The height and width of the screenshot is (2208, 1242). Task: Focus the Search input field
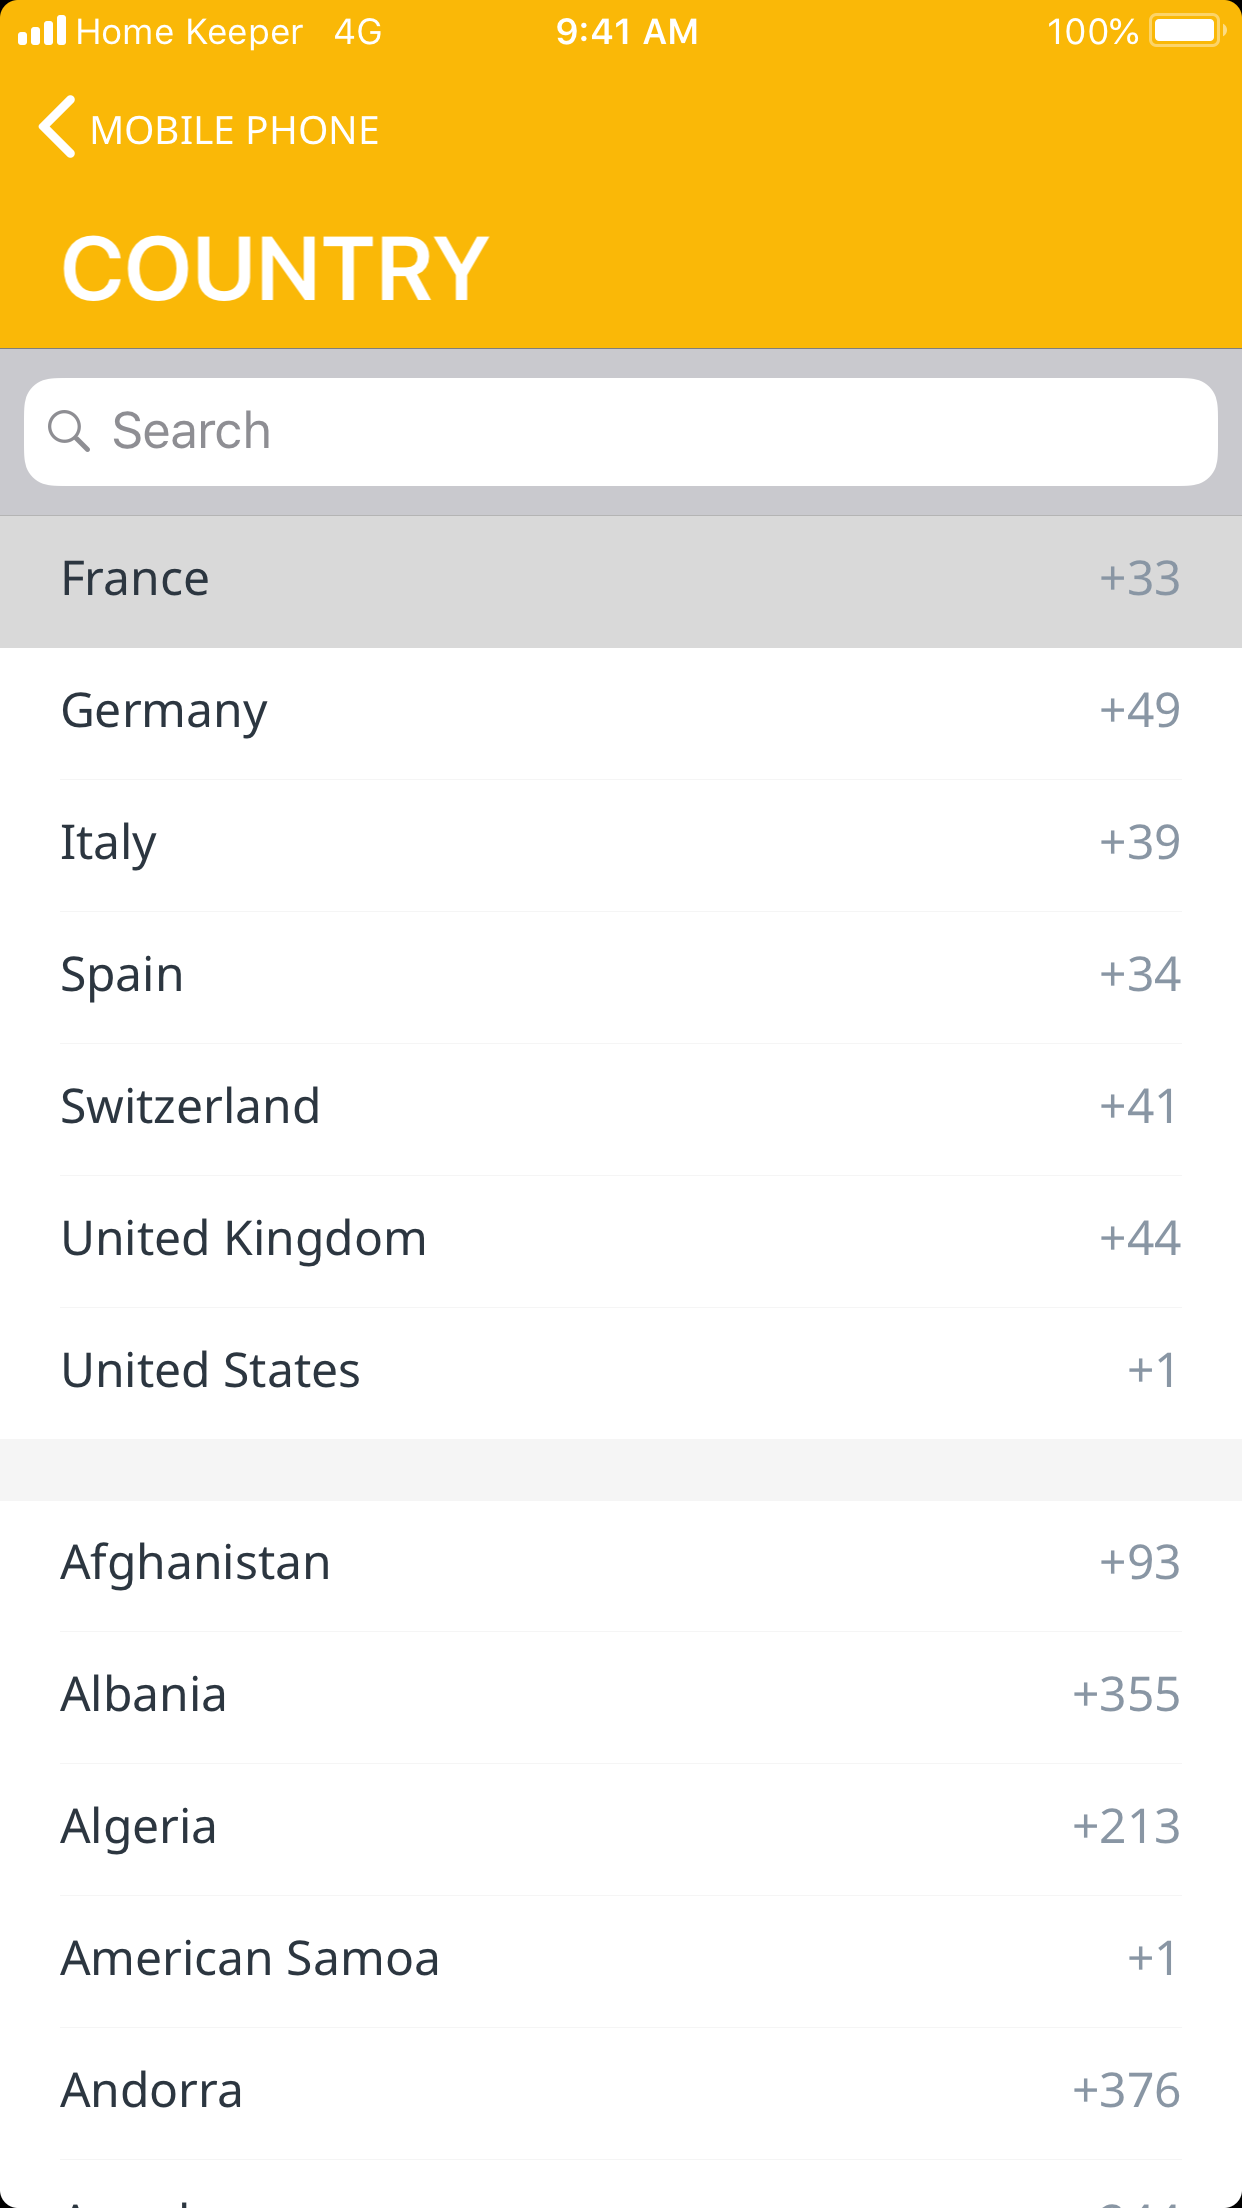pyautogui.click(x=640, y=432)
